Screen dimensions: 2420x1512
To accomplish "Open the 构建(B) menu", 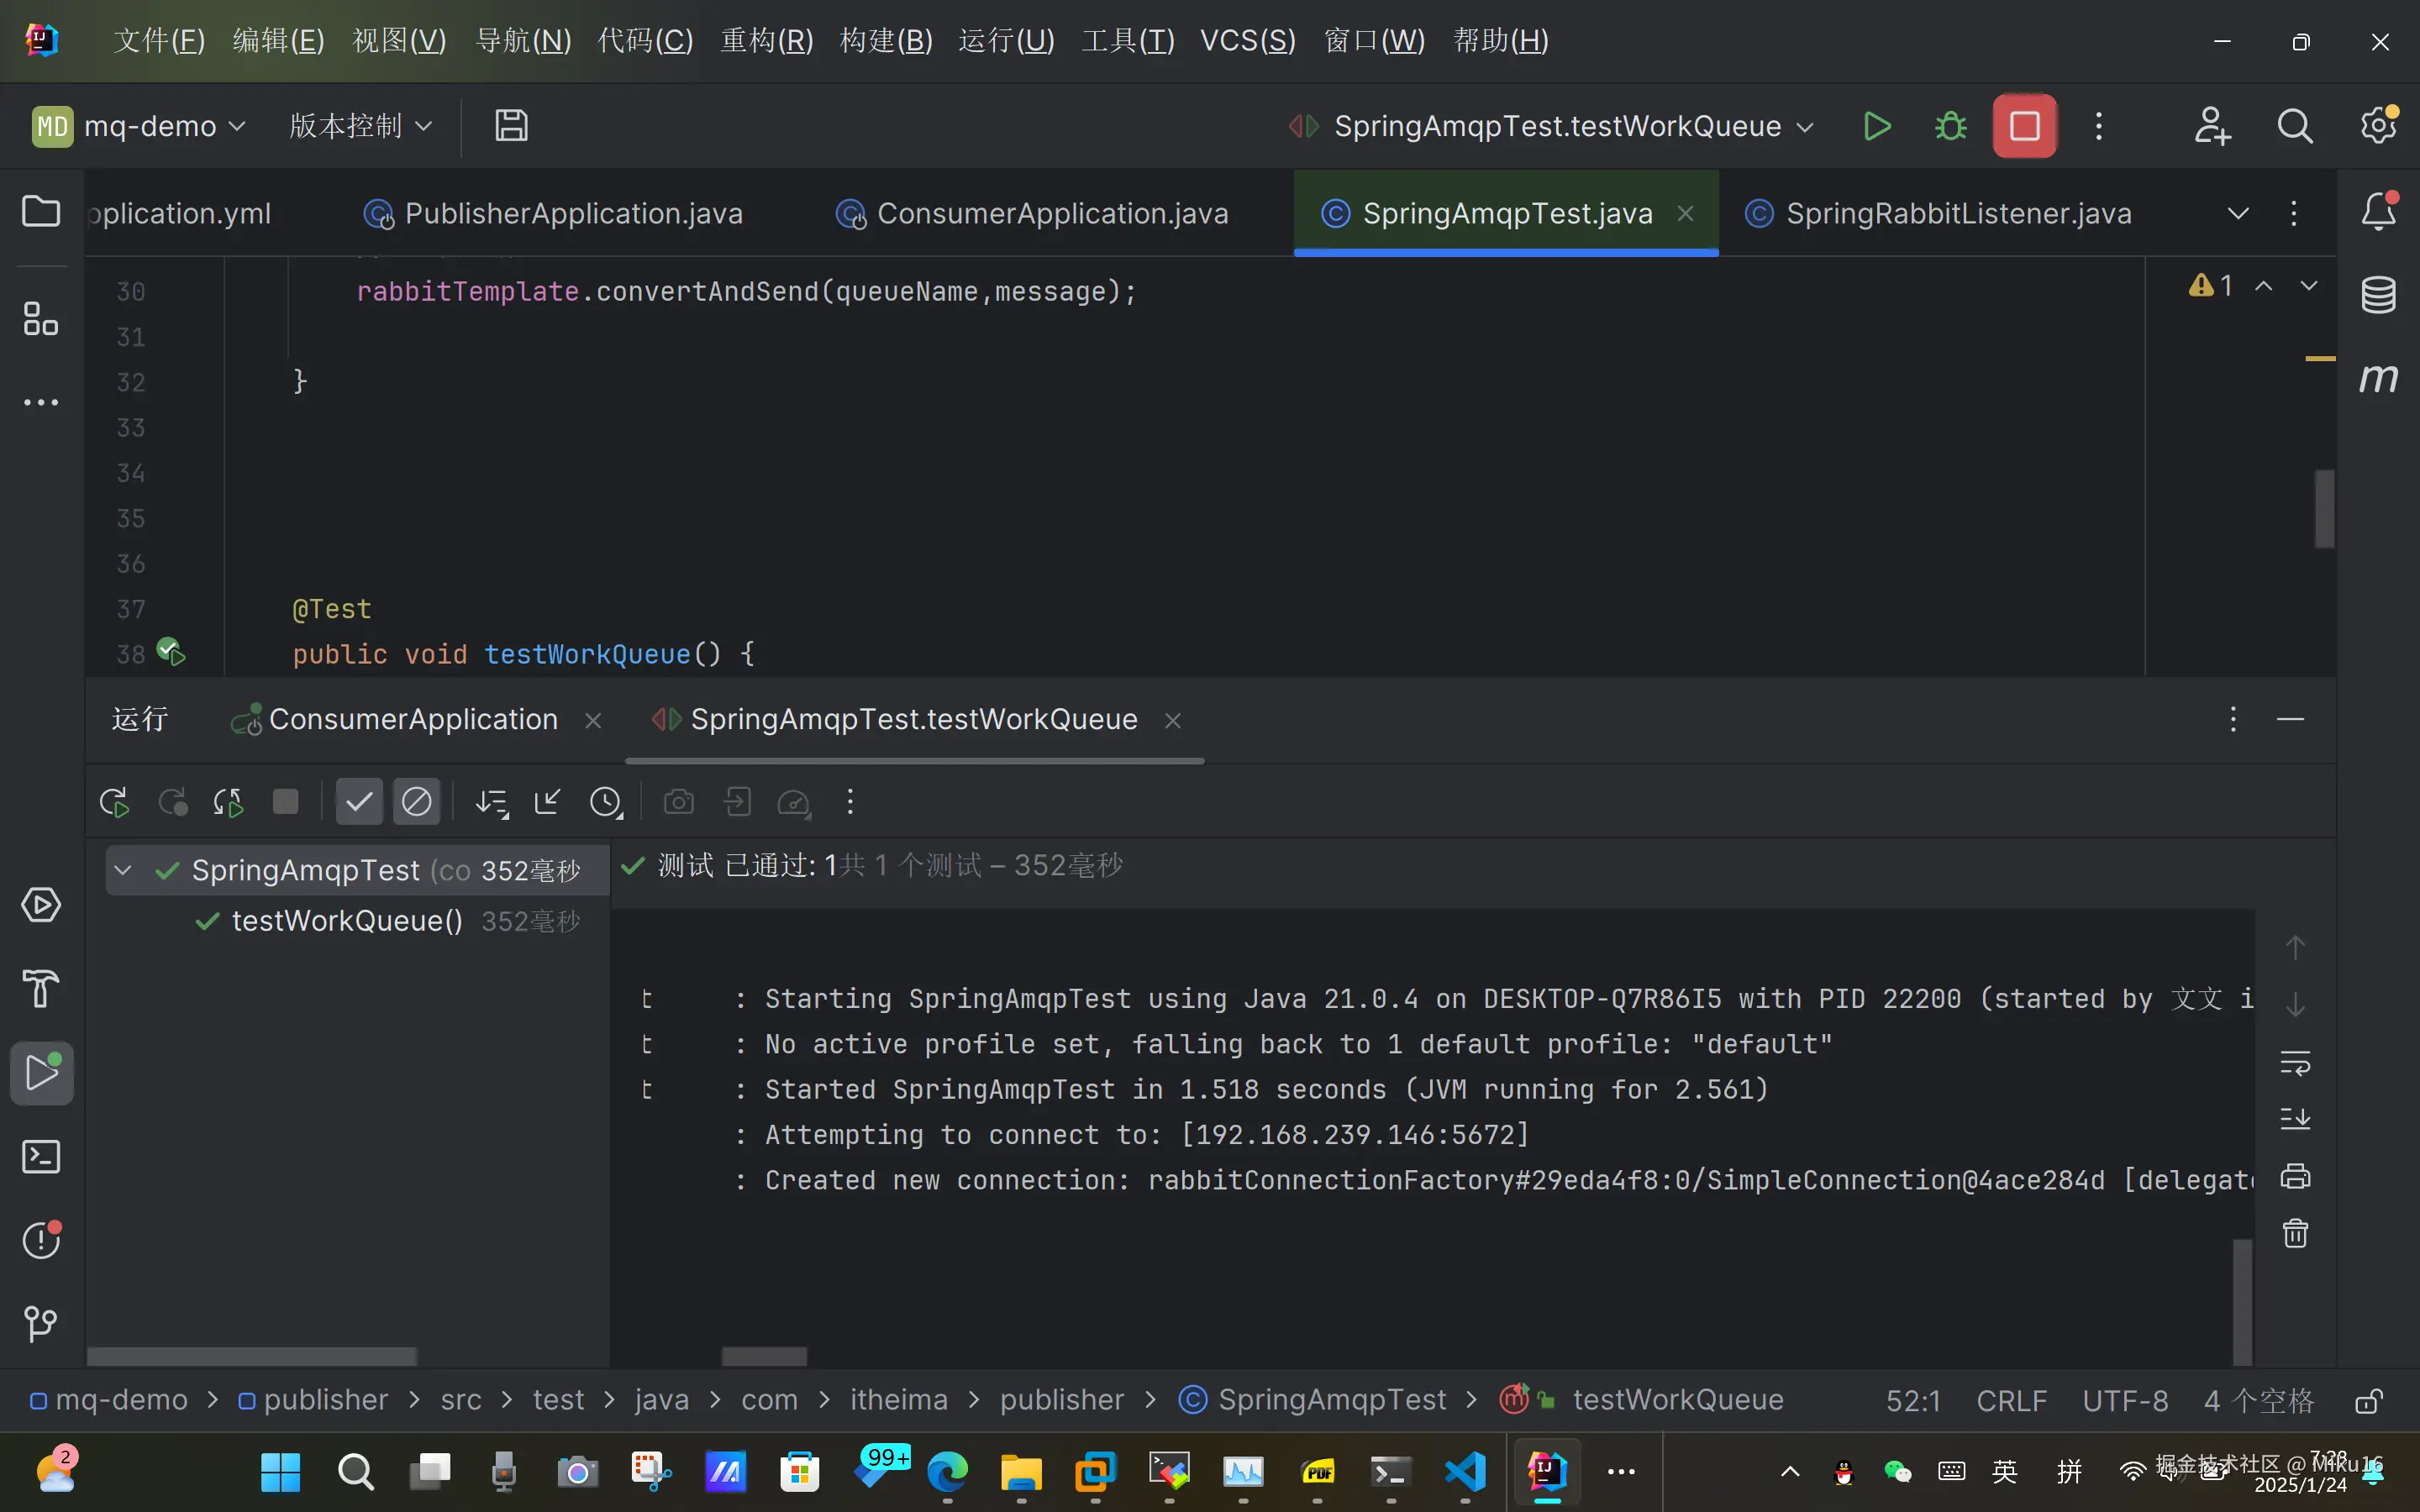I will (886, 41).
